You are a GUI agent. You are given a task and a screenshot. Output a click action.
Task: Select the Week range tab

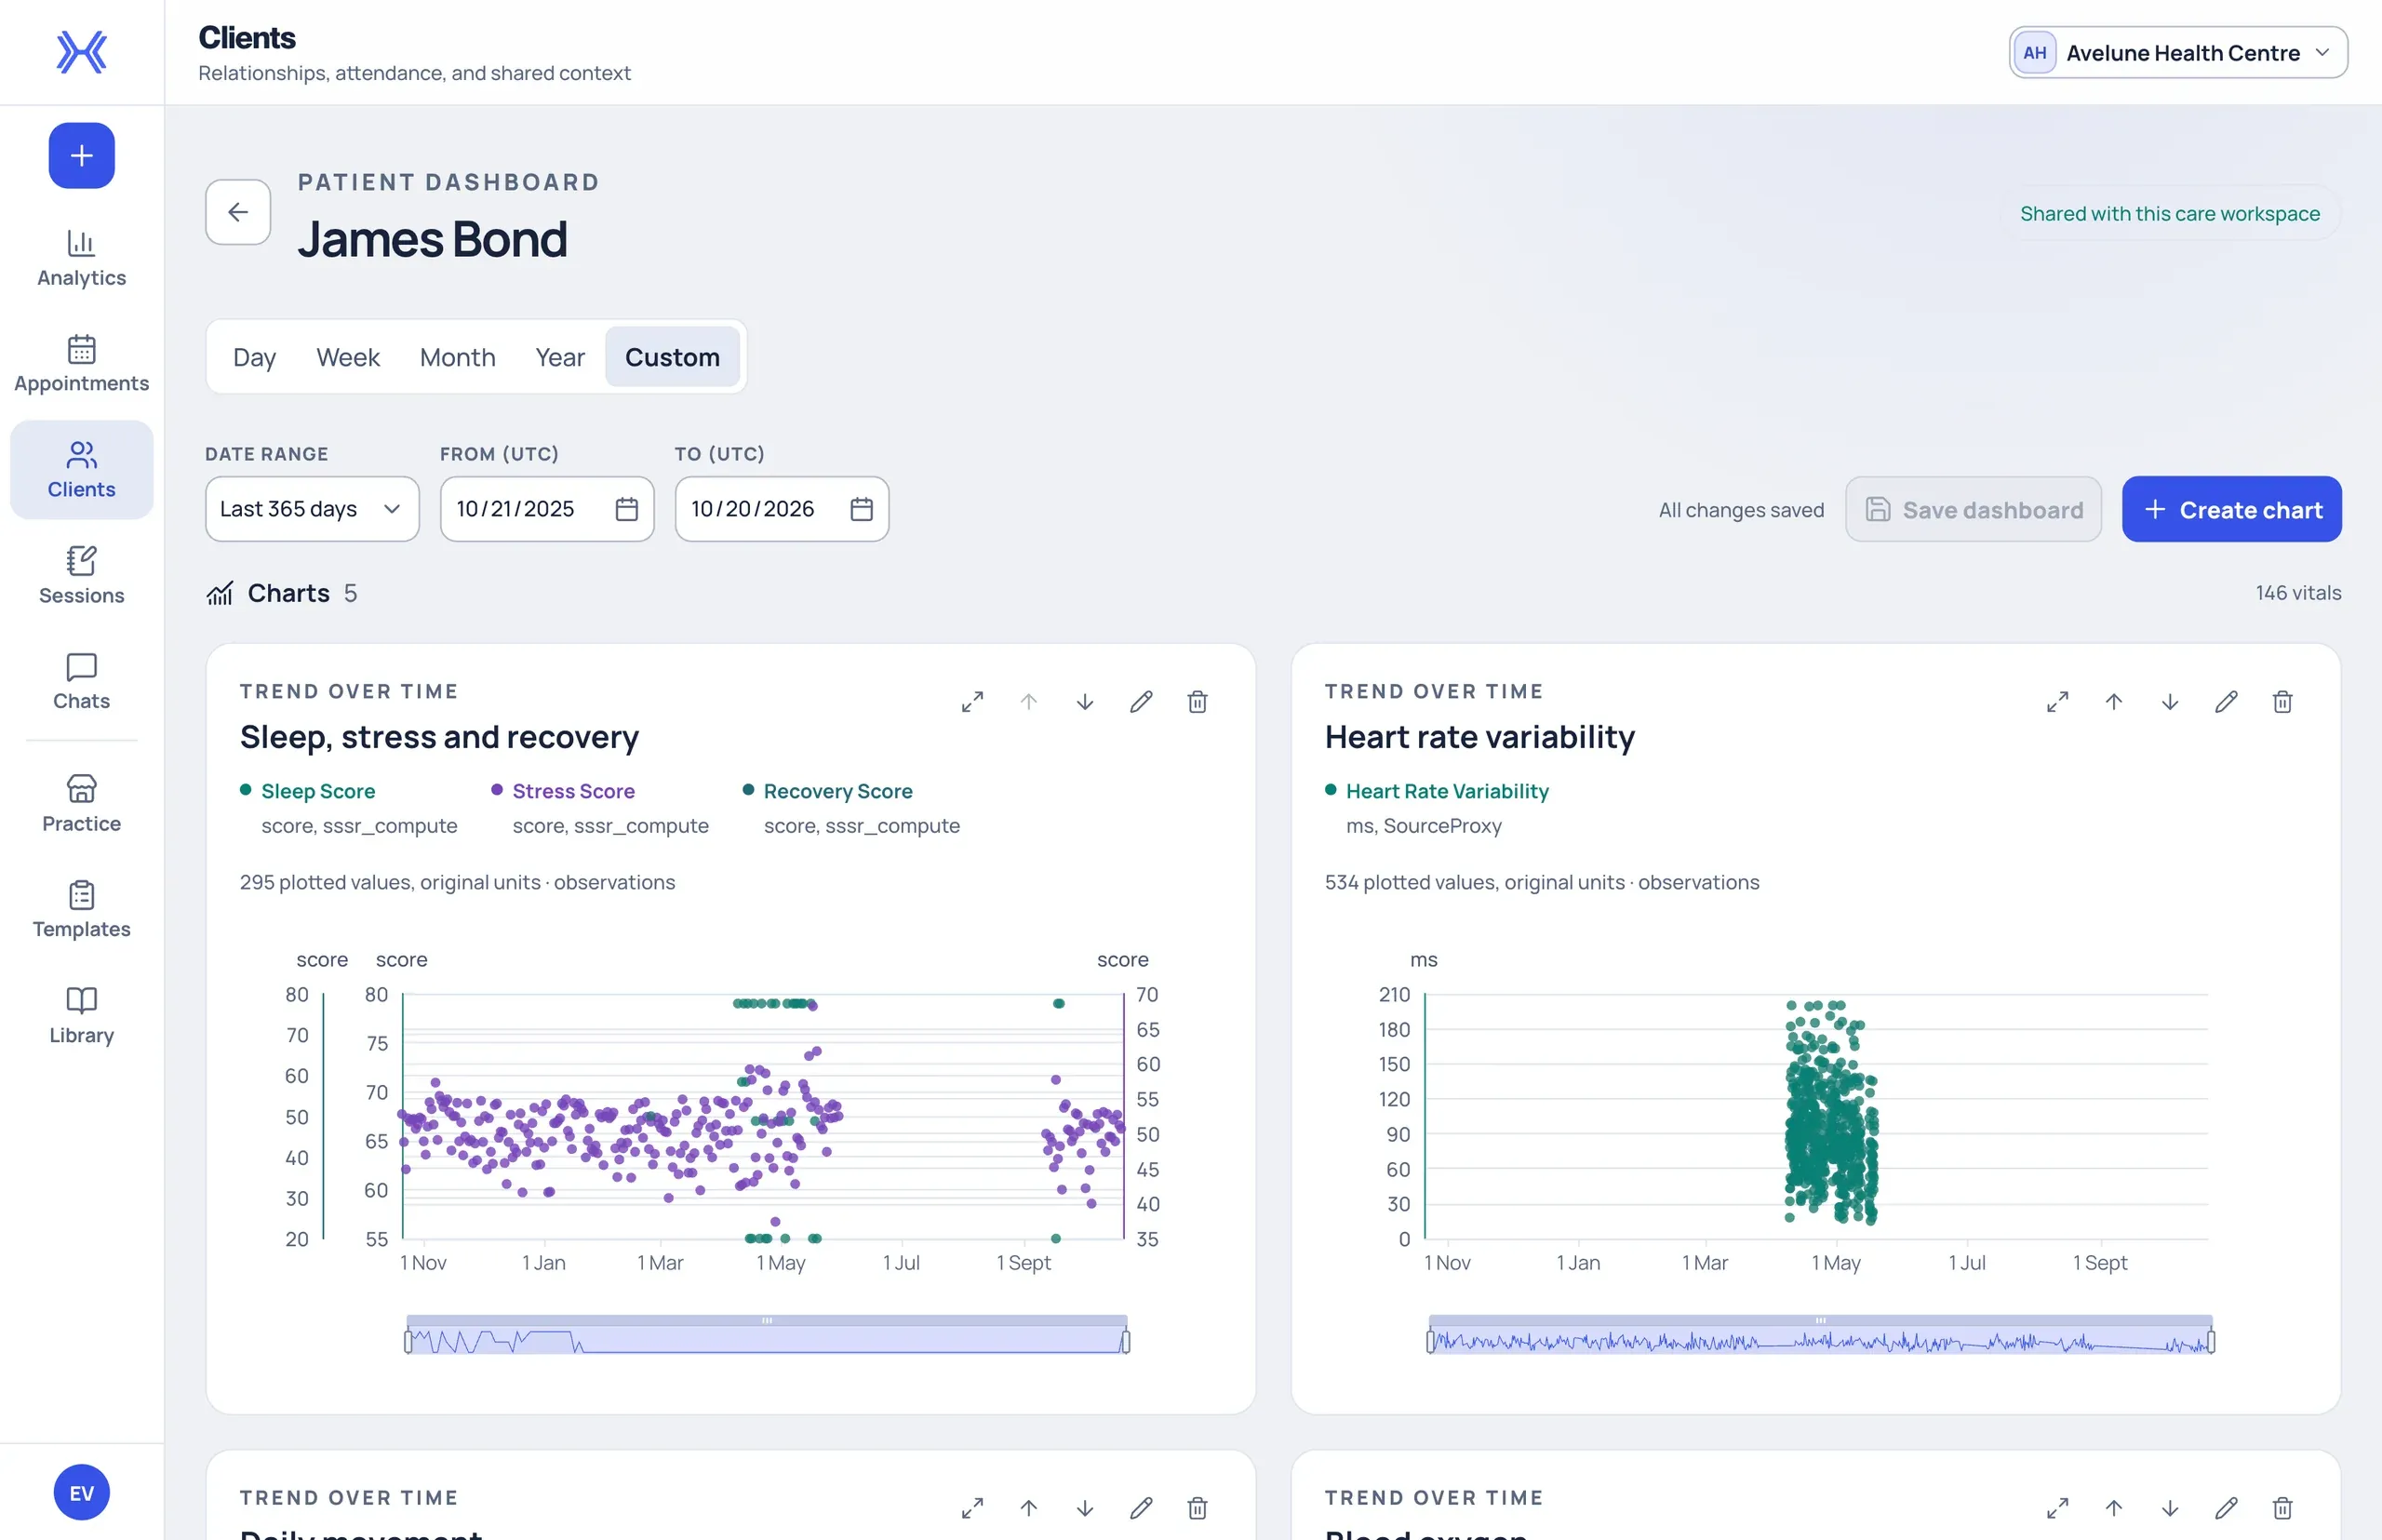(x=348, y=357)
